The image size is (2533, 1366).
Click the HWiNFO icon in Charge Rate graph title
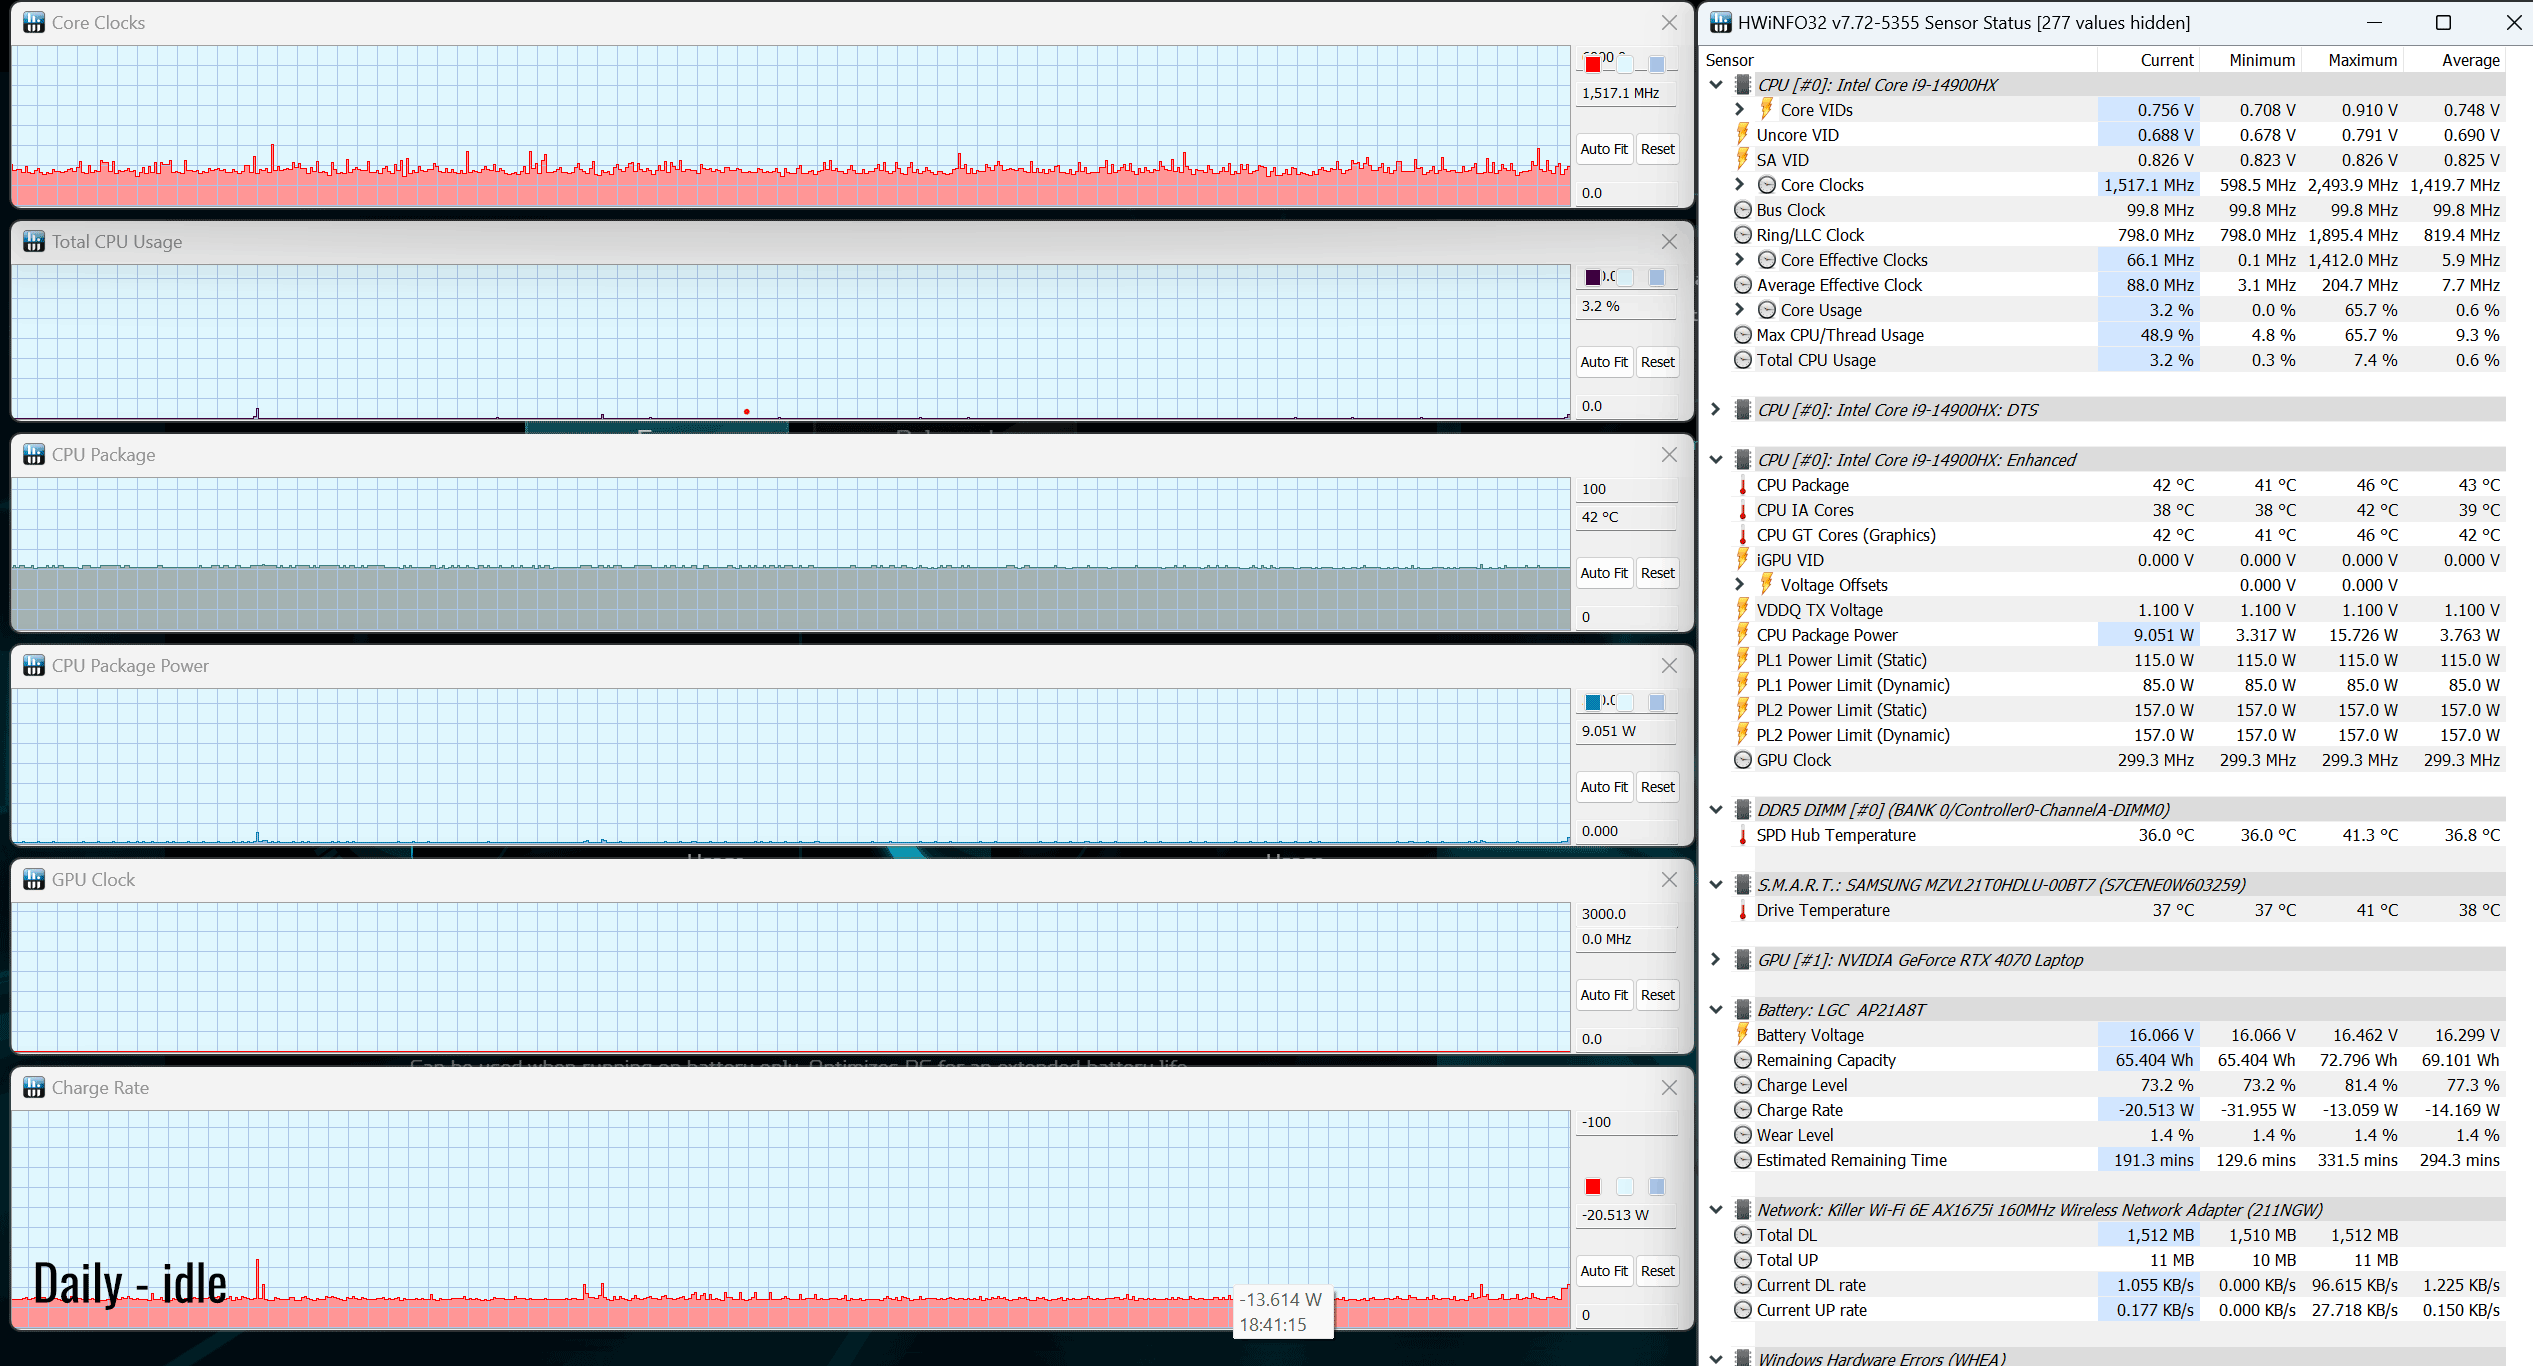click(x=34, y=1087)
